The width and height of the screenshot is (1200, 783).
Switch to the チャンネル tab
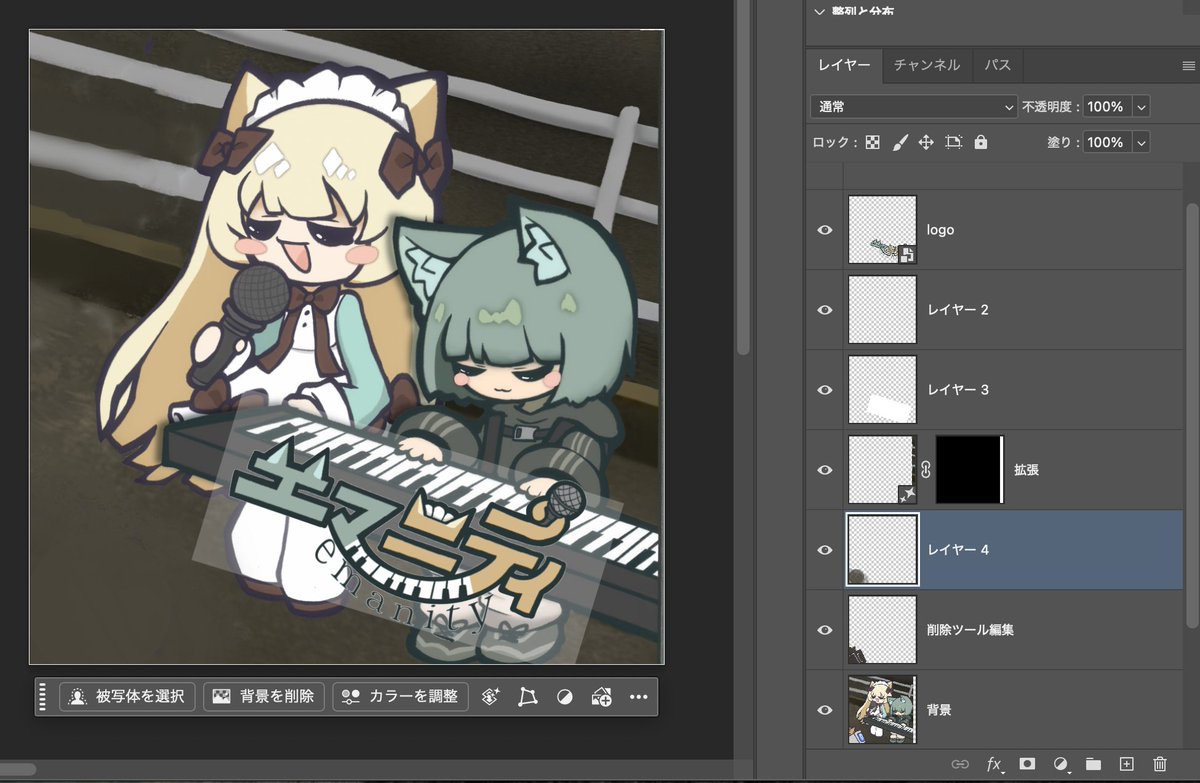[928, 65]
